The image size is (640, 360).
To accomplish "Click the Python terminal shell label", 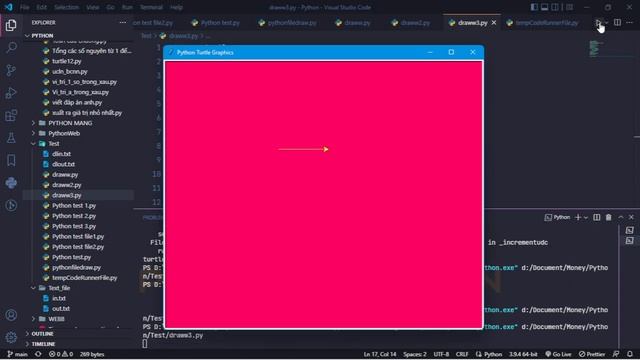I will [558, 218].
